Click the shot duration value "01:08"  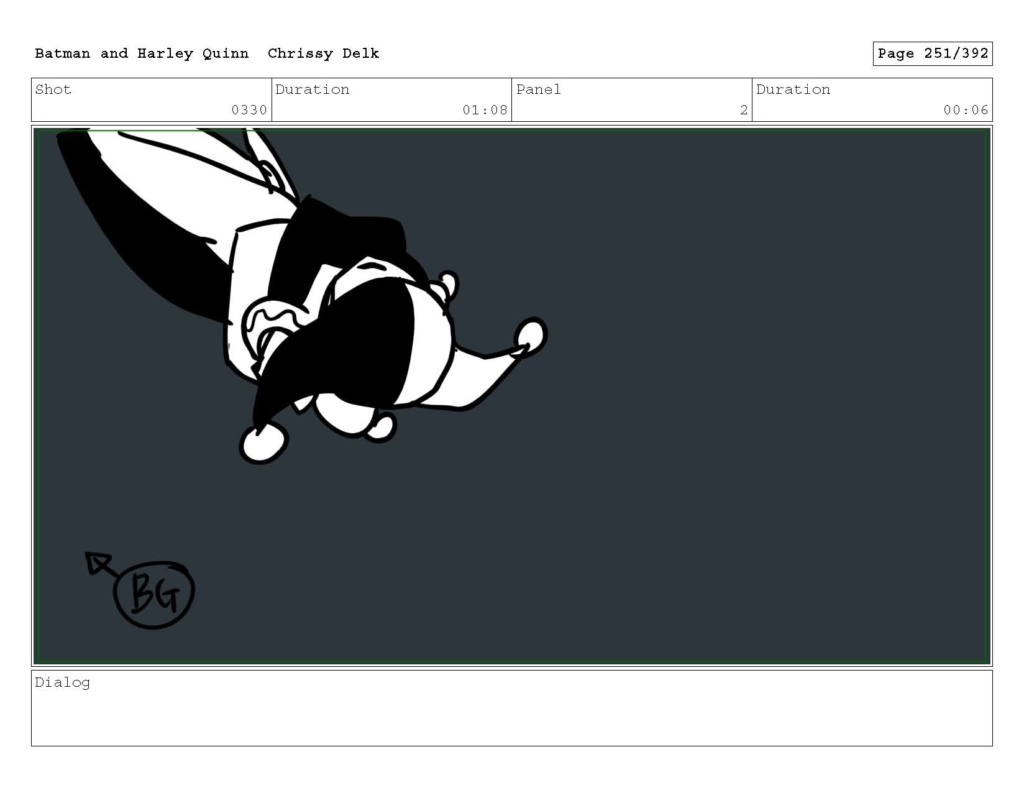point(485,110)
